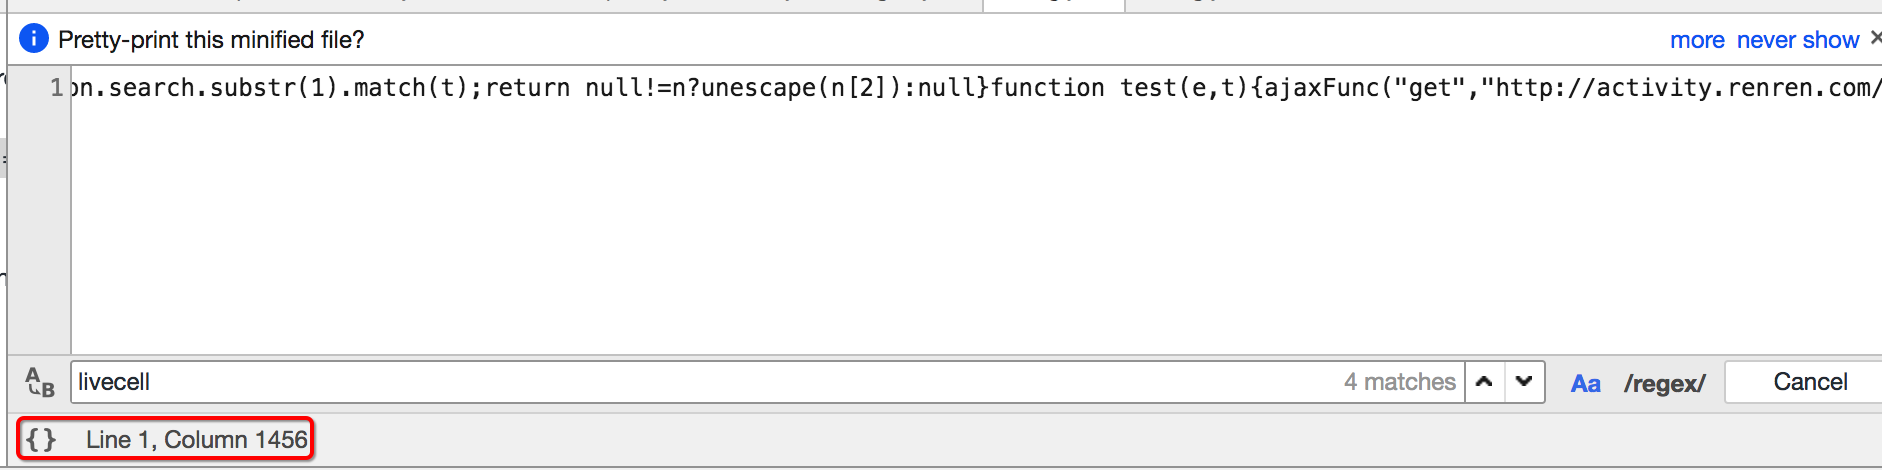Cancel the search bar

tap(1809, 382)
